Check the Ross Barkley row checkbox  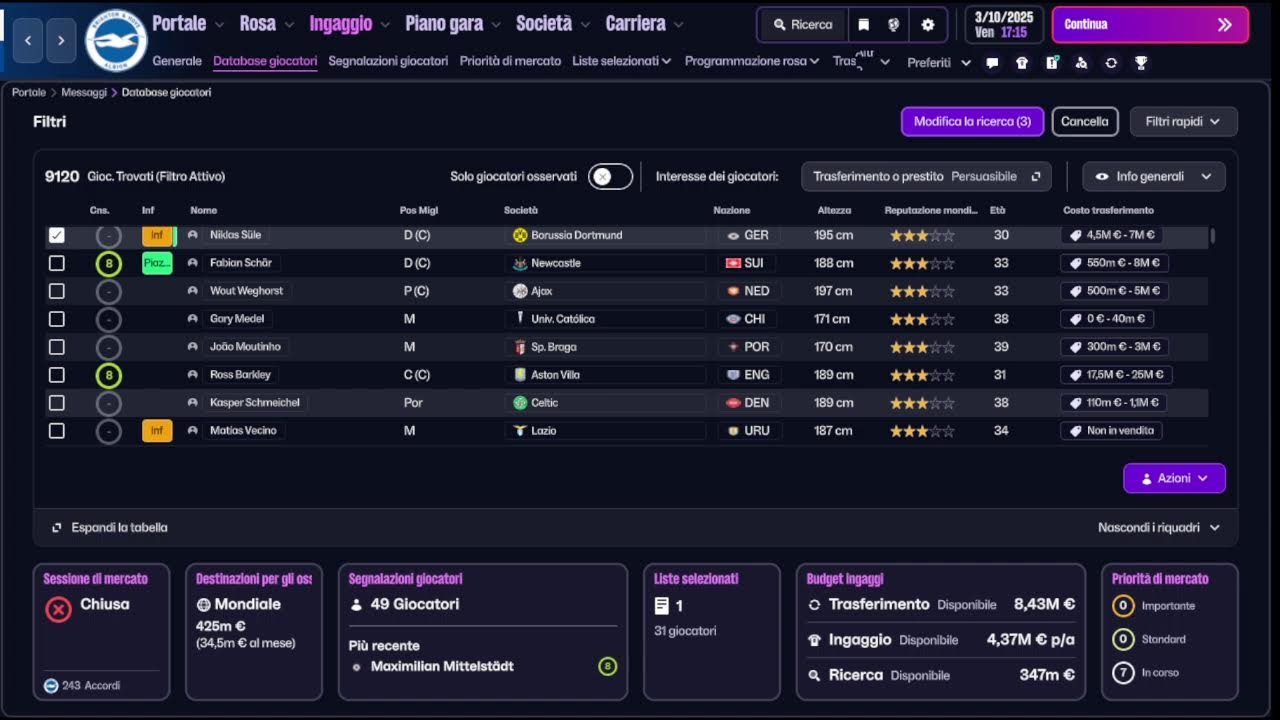(x=57, y=375)
